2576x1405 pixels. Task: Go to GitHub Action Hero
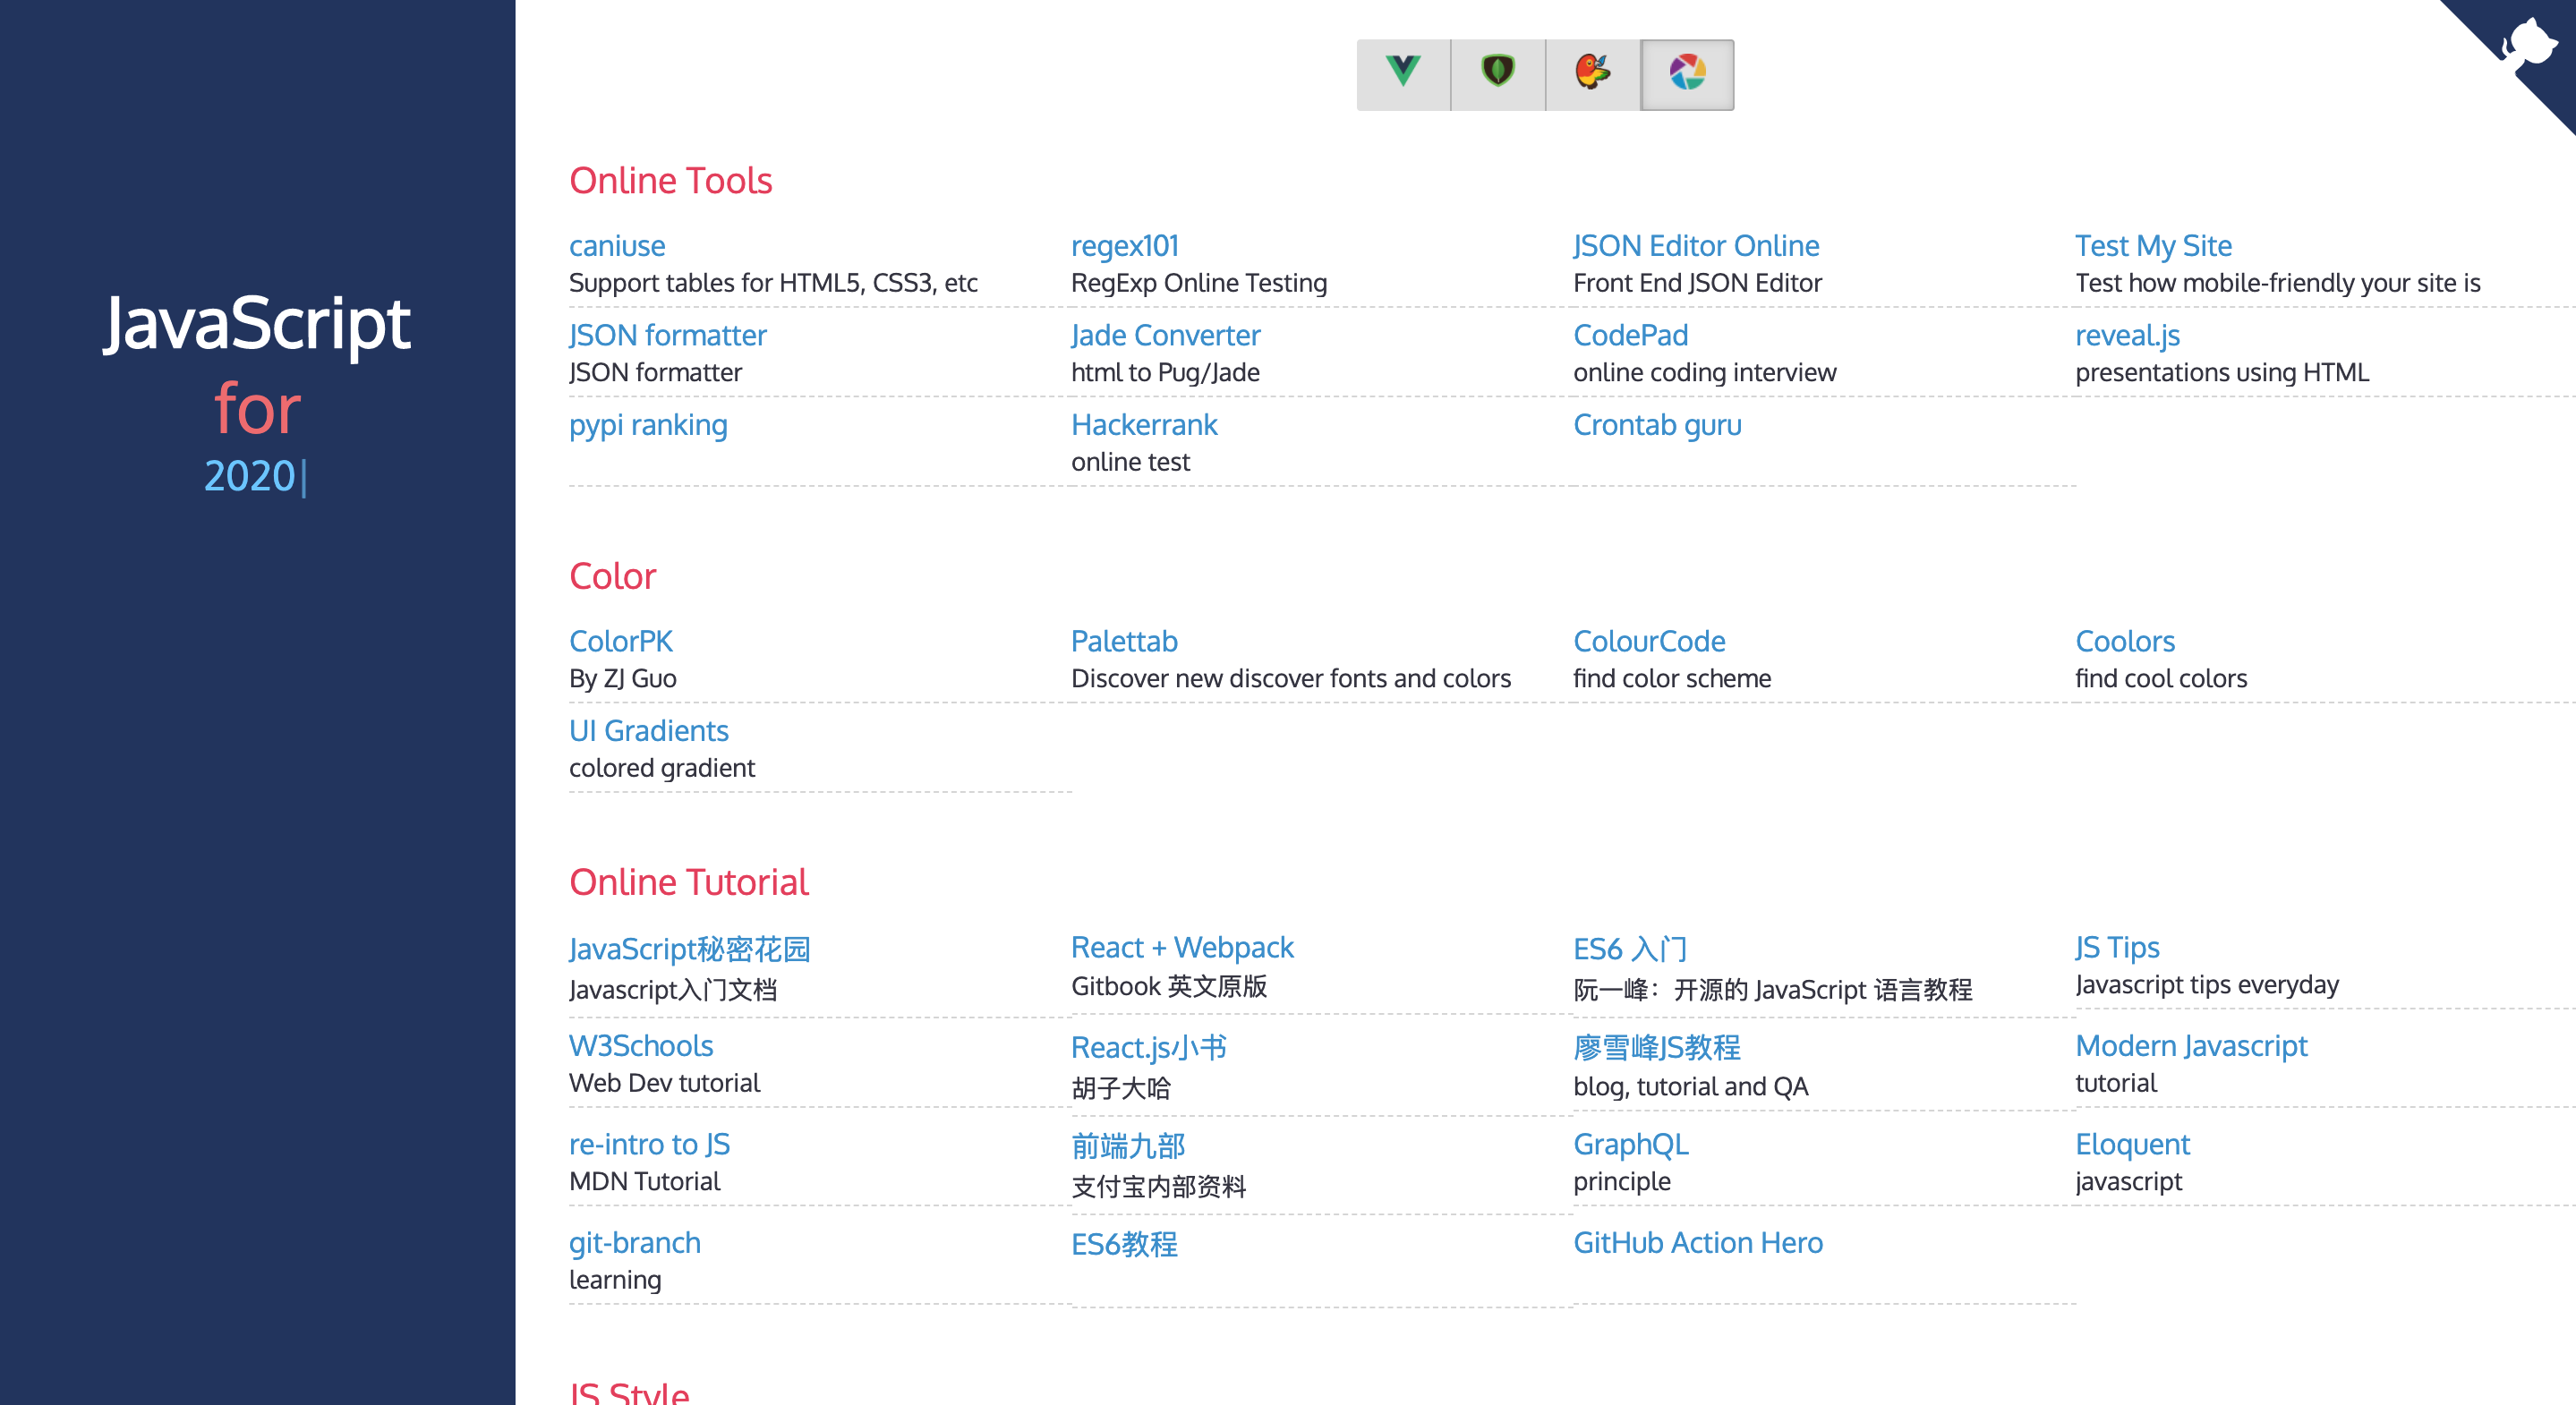pyautogui.click(x=1697, y=1243)
